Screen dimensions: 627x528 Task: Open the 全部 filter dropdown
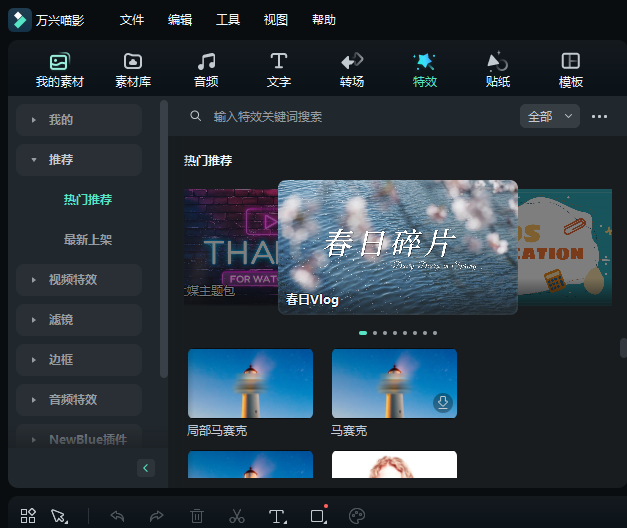550,116
